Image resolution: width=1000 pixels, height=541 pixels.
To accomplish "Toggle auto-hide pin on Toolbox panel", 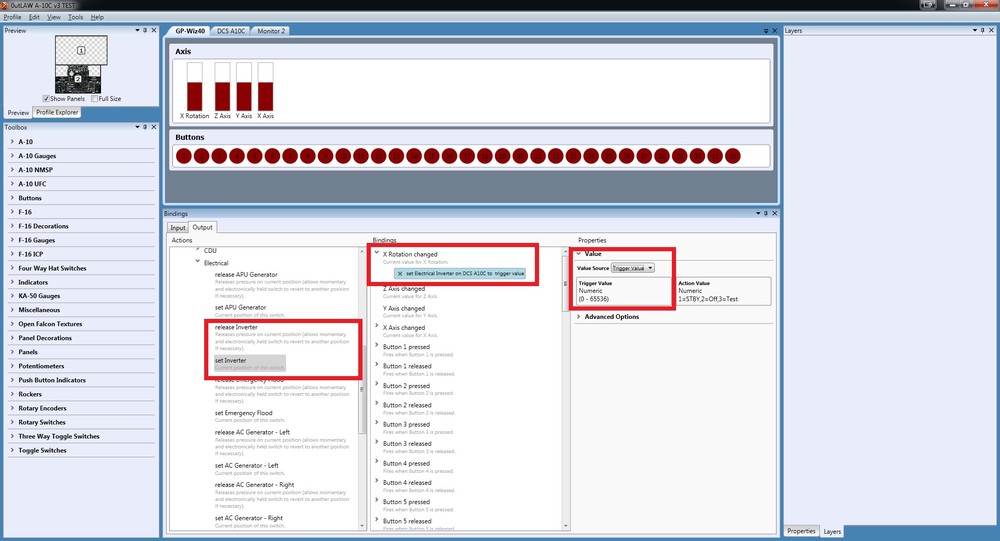I will (145, 127).
